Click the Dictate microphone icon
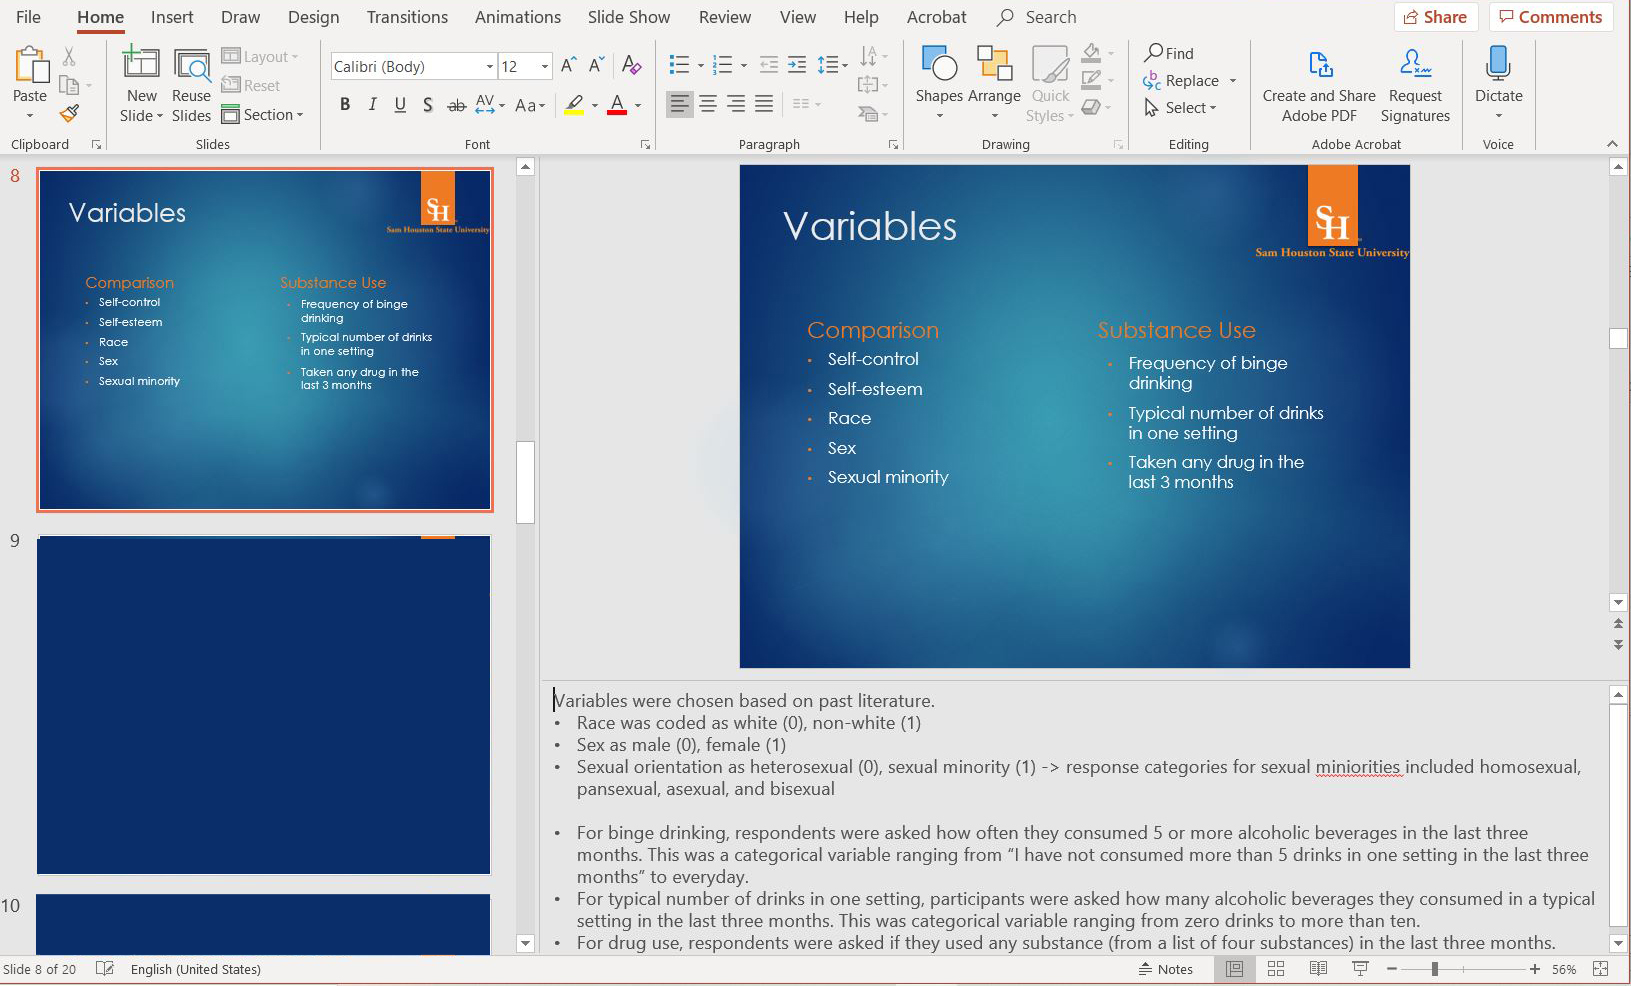The width and height of the screenshot is (1631, 986). [1497, 64]
